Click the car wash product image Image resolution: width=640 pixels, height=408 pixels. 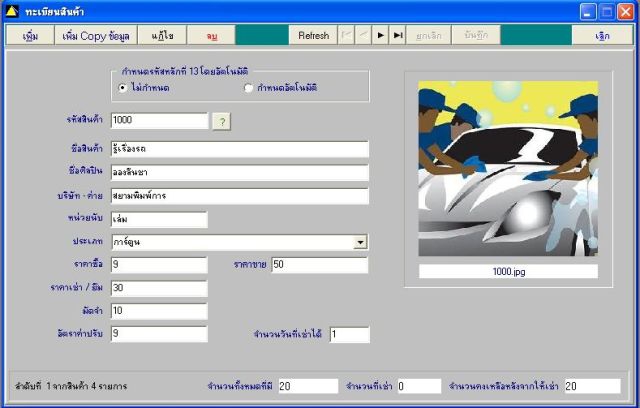(508, 169)
